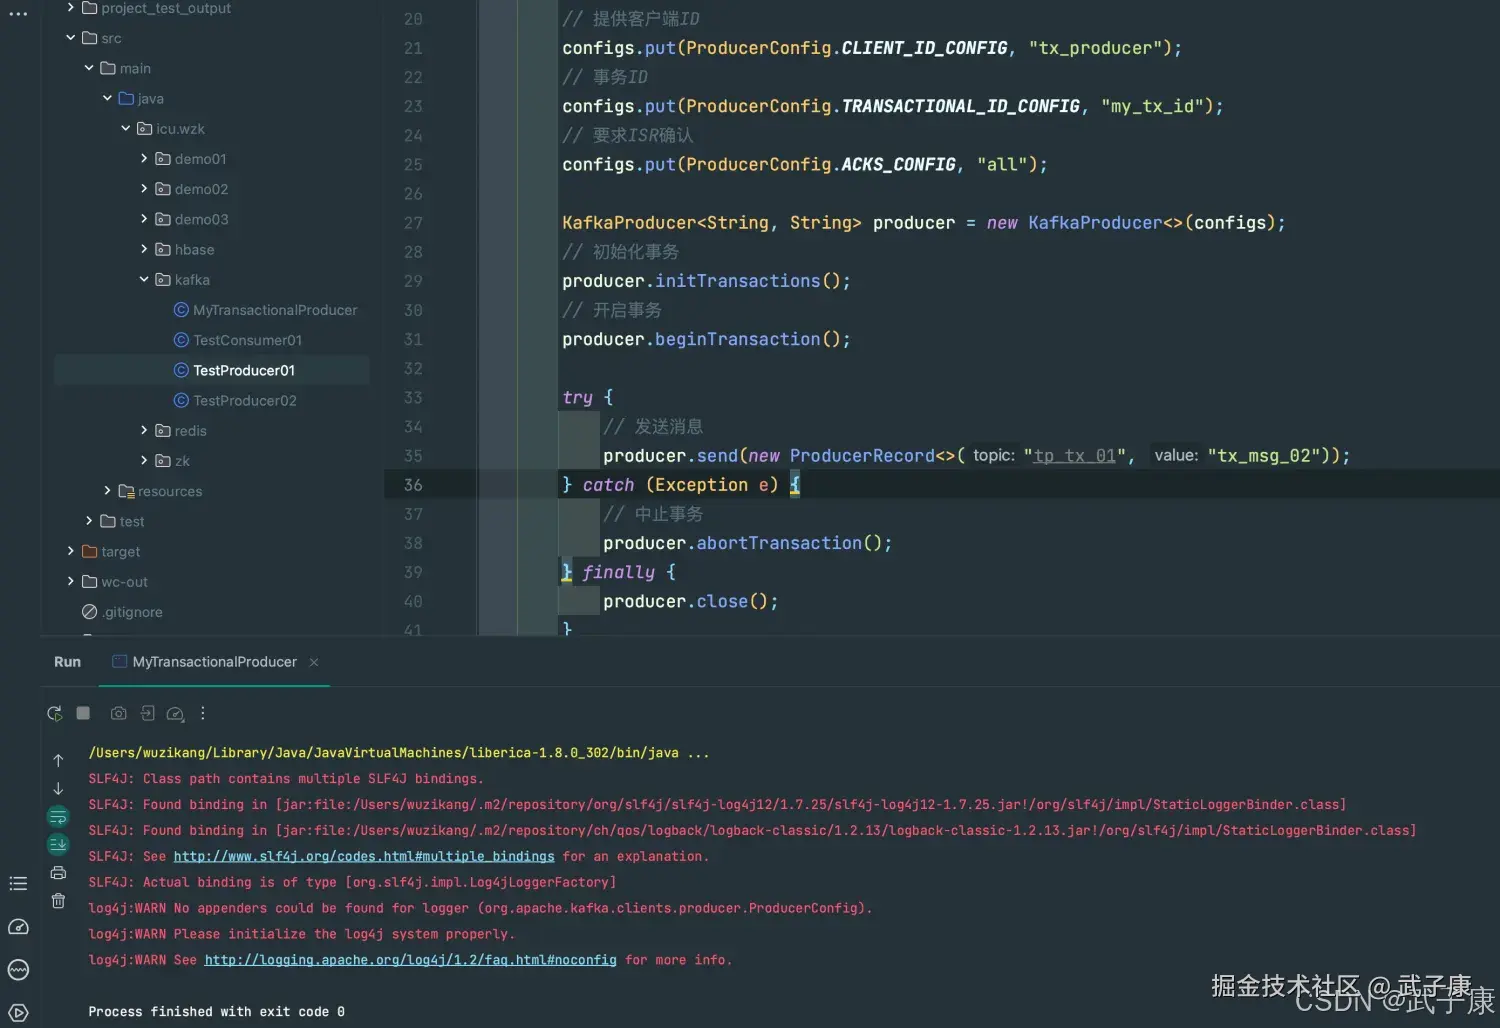
Task: Expand the demo01 package
Action: tap(144, 158)
